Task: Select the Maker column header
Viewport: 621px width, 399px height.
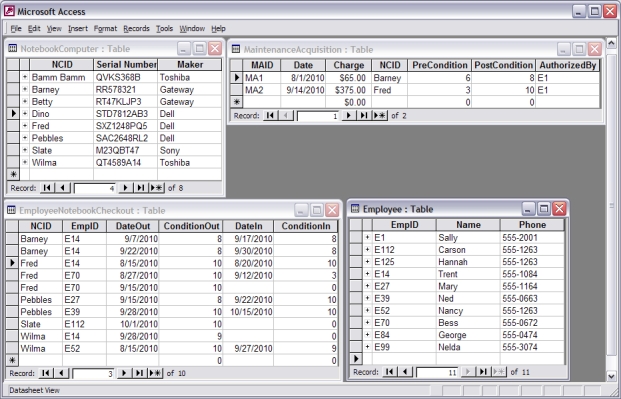Action: pyautogui.click(x=190, y=65)
